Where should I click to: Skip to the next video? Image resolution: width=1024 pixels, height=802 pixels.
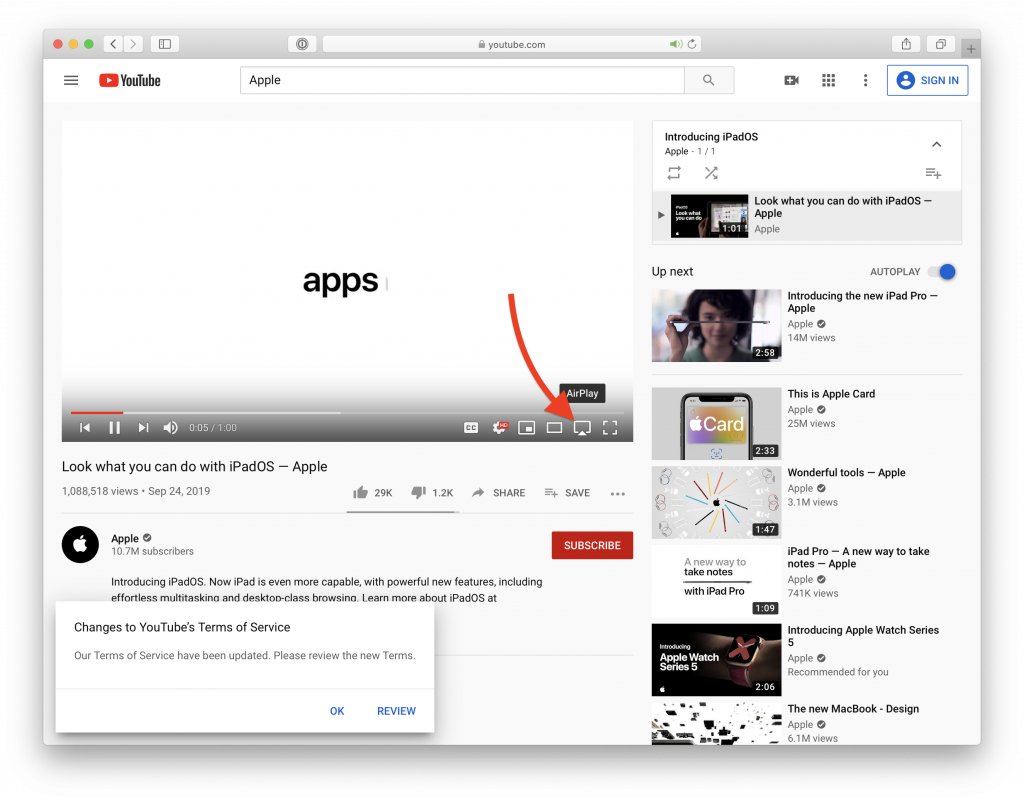click(144, 428)
